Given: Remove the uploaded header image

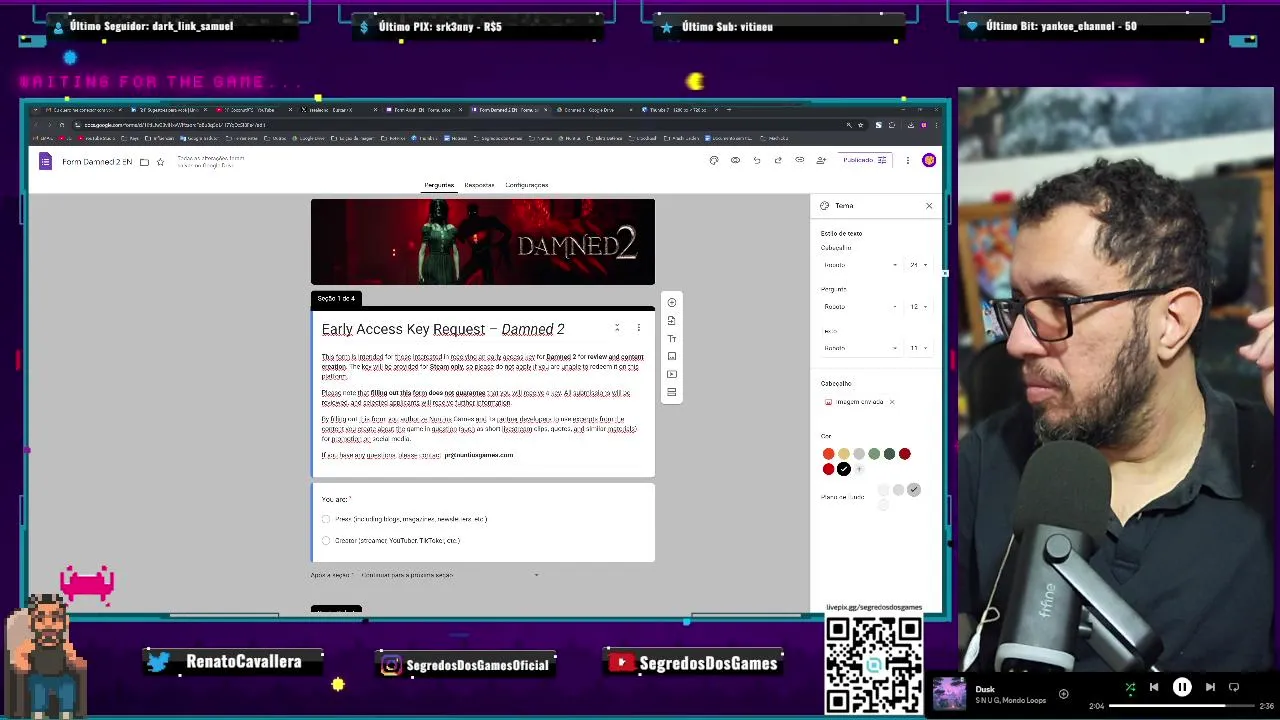Looking at the screenshot, I should [x=891, y=402].
